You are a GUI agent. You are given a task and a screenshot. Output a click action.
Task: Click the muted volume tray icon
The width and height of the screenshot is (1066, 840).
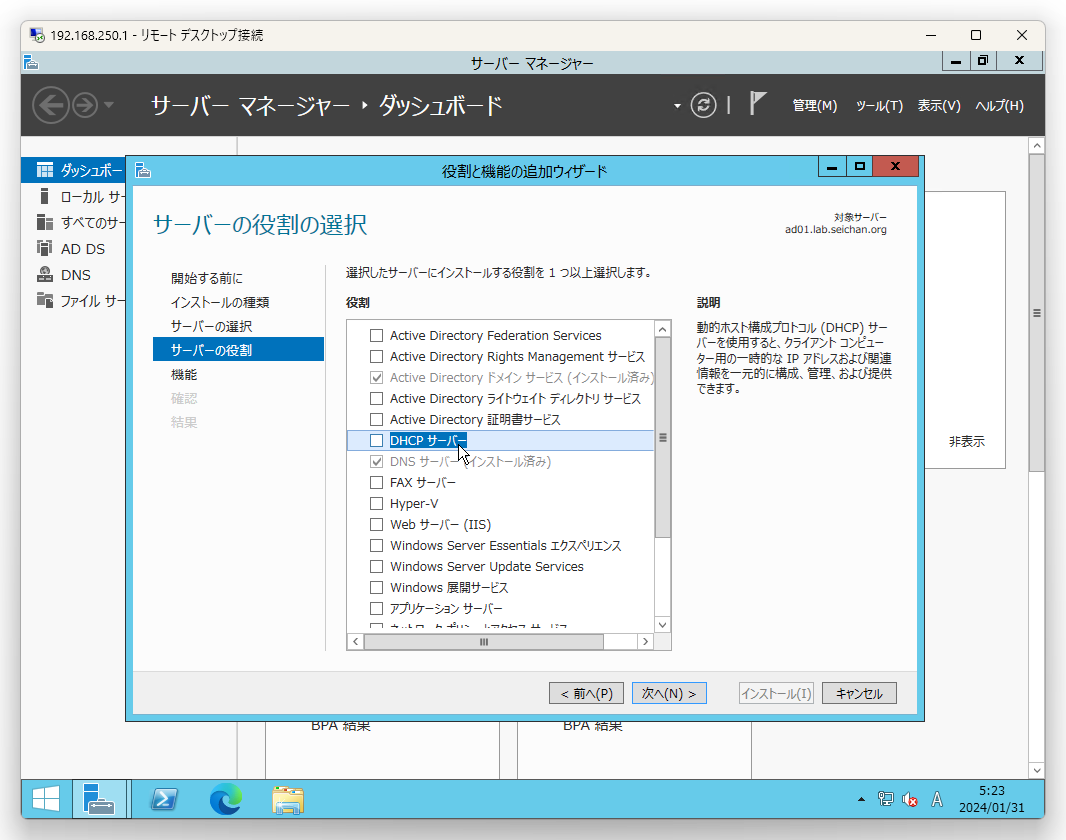tap(910, 799)
